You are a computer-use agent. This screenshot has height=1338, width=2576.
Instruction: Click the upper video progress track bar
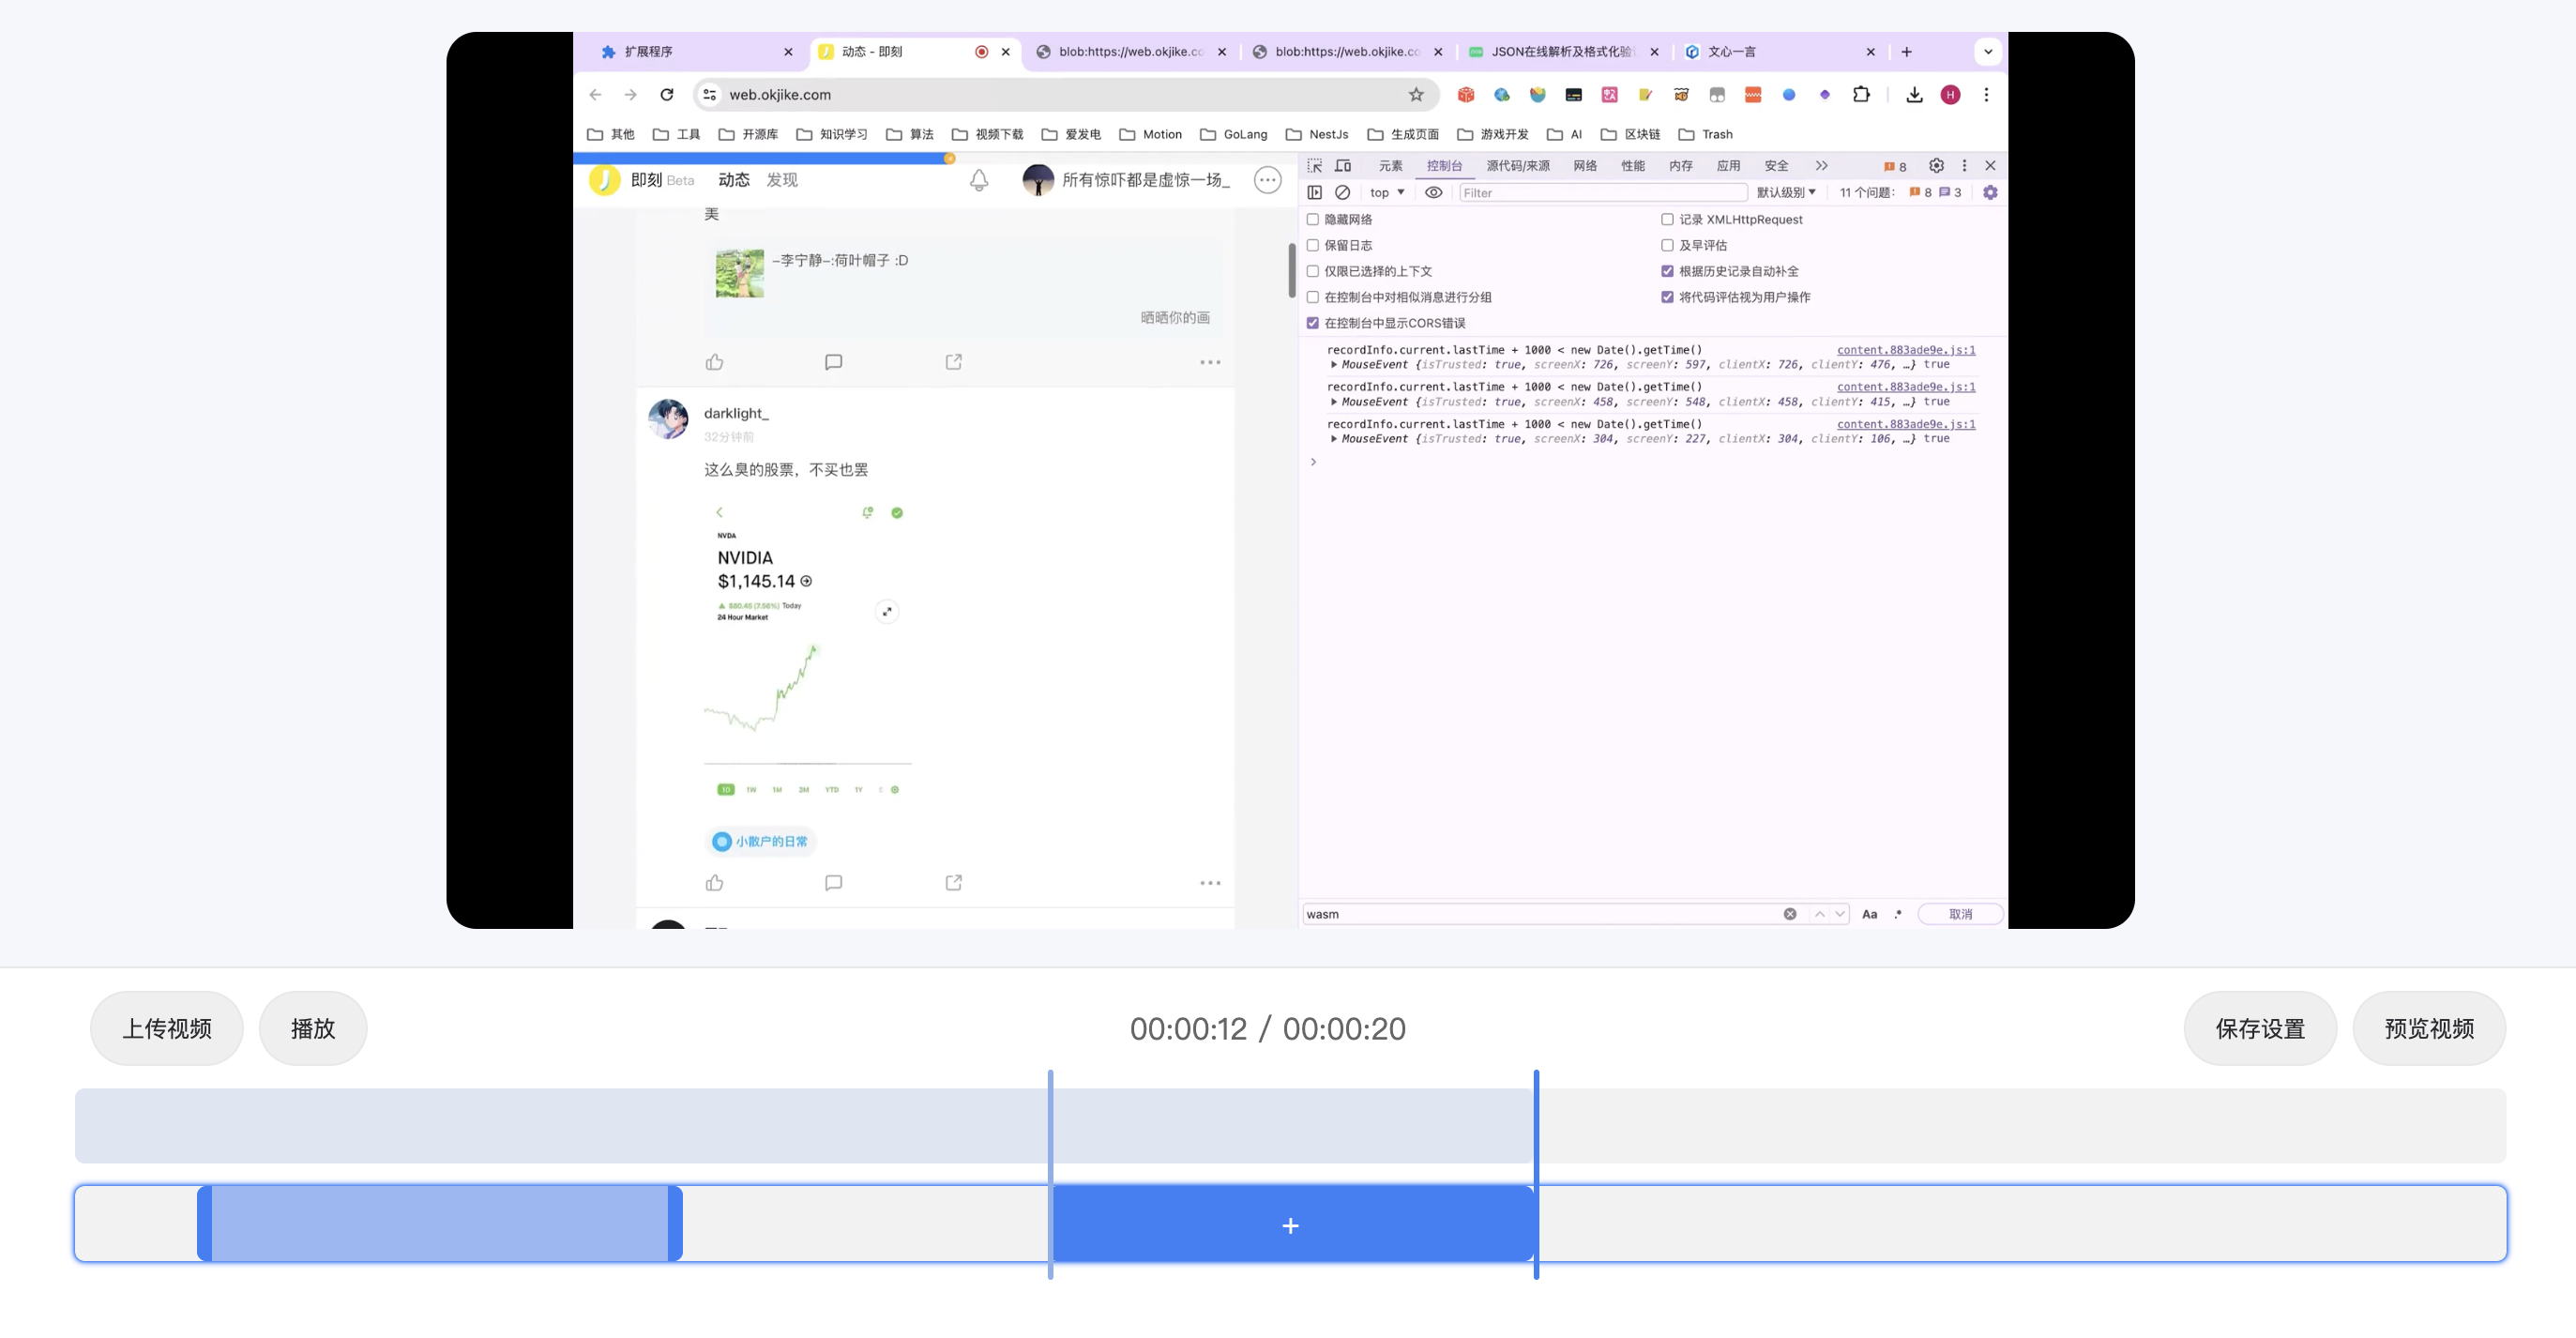tap(1290, 1125)
